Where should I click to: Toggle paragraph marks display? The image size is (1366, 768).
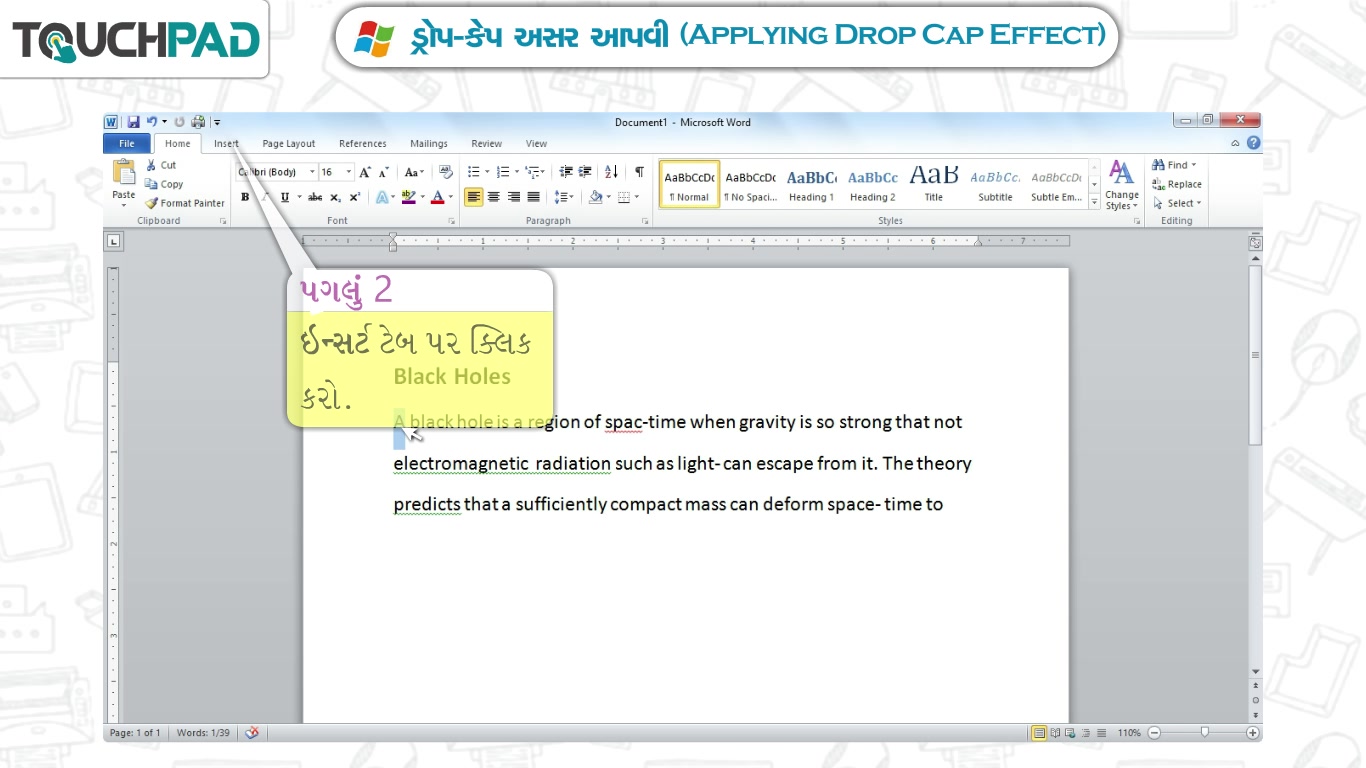point(639,172)
